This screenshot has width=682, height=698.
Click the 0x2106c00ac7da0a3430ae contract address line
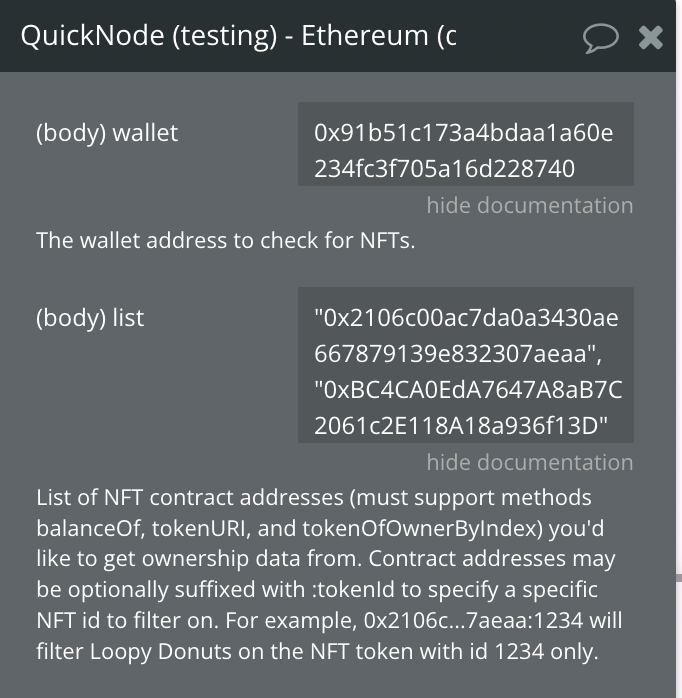click(x=466, y=319)
